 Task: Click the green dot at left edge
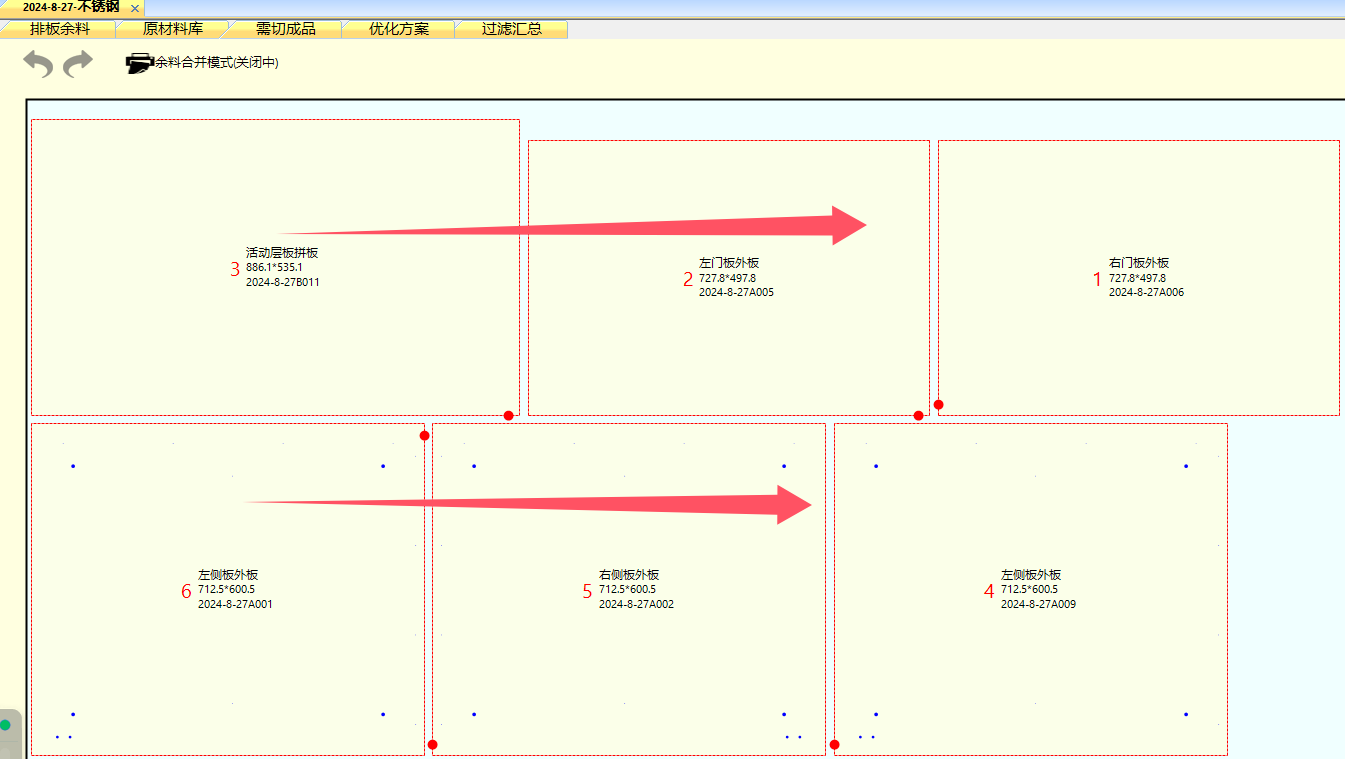[x=5, y=725]
